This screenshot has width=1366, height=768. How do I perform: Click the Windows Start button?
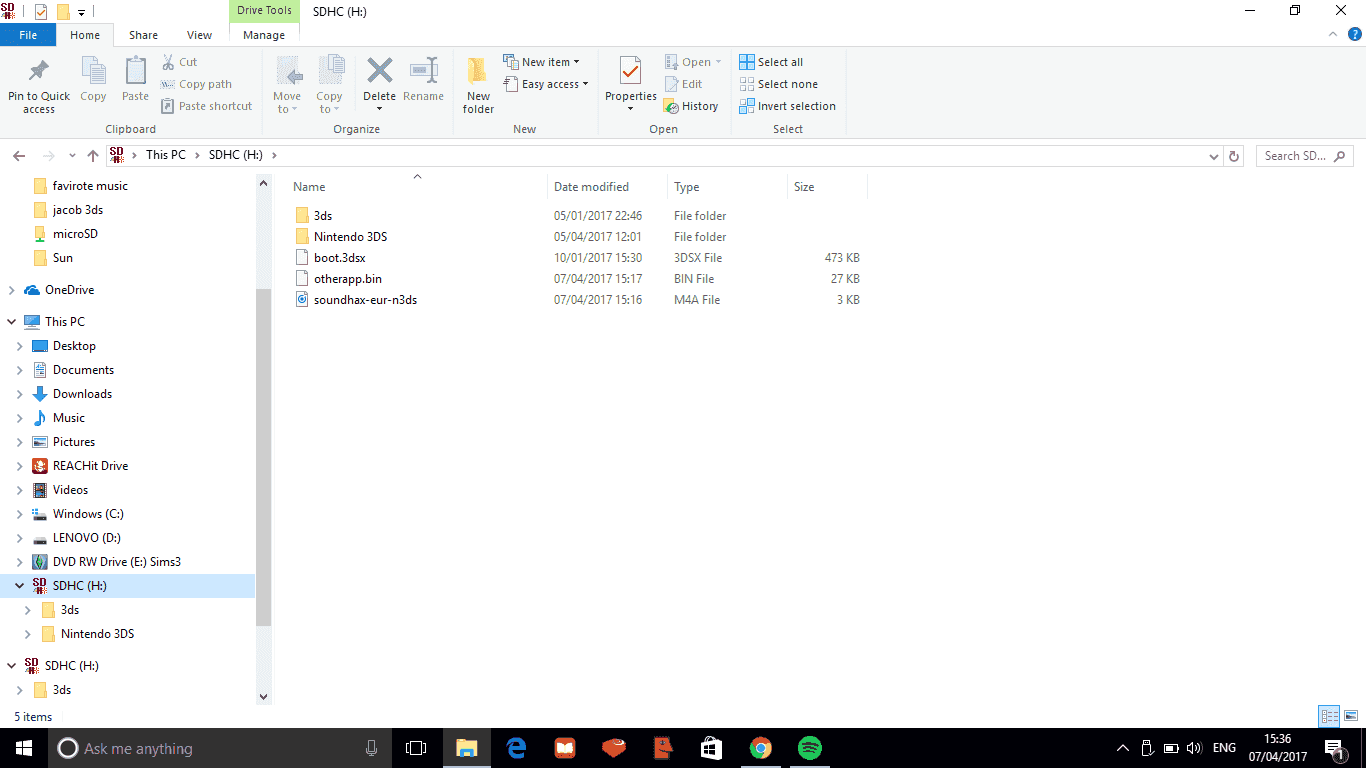pos(24,748)
